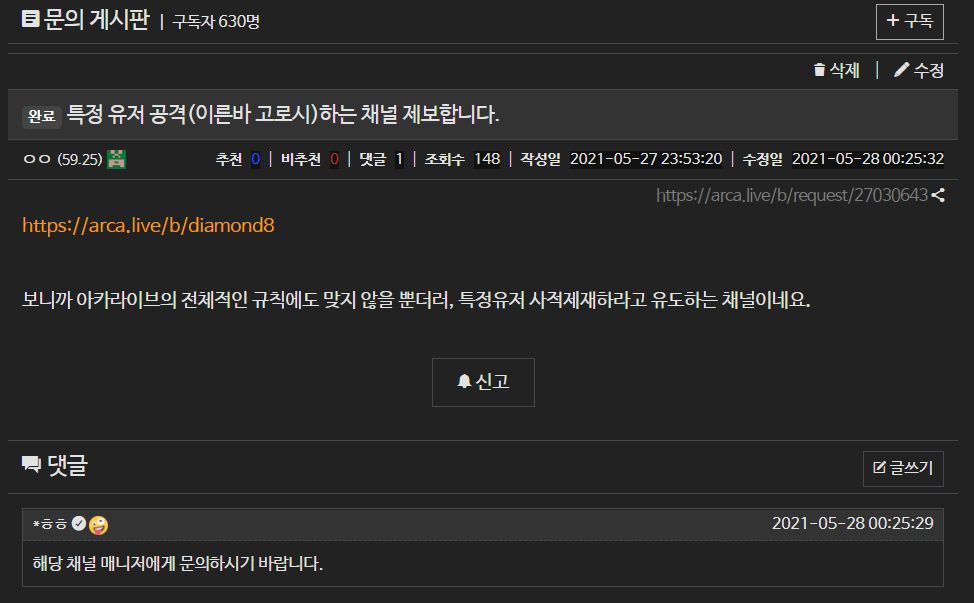This screenshot has width=974, height=603.
Task: Click the verified checkmark badge beside commenter
Action: pos(79,524)
